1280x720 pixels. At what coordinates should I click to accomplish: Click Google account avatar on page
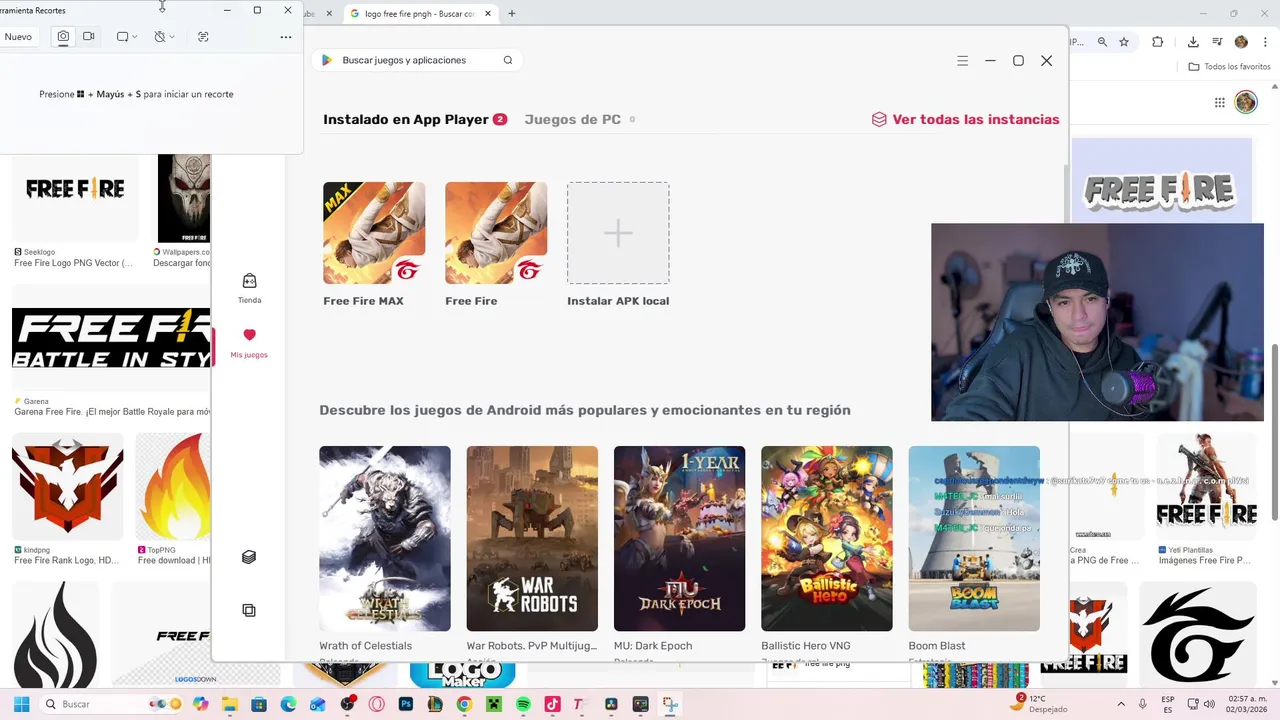1245,102
